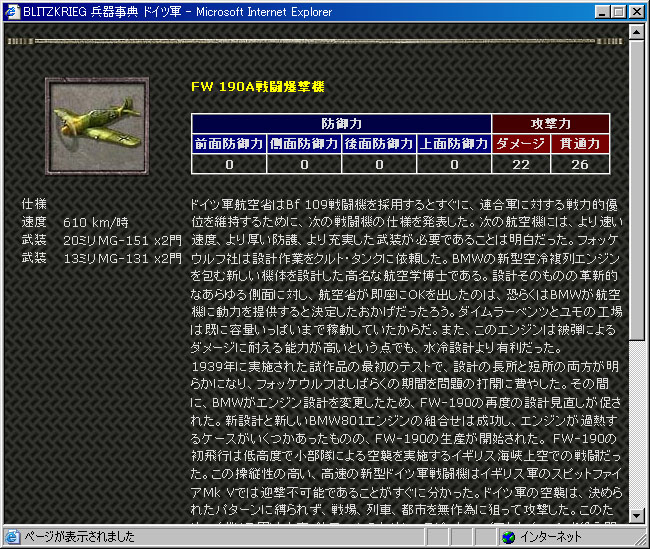Viewport: 650px width, 549px height.
Task: Click the window resize grip at bottom corner
Action: coord(640,539)
